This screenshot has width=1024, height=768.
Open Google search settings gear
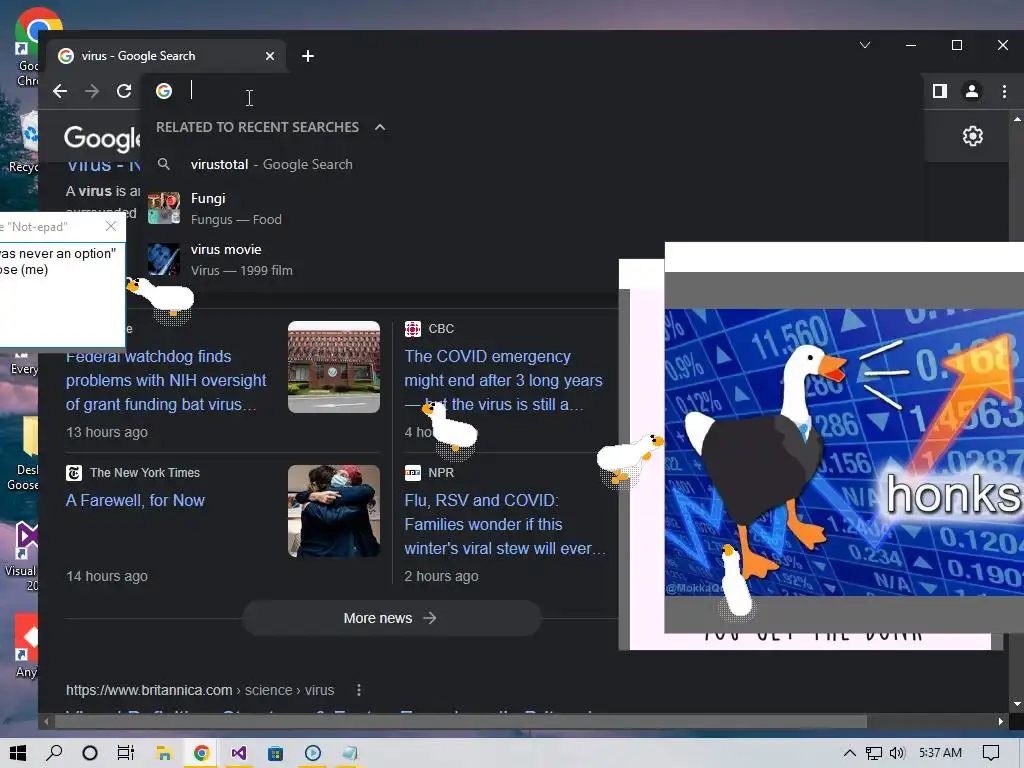pos(972,136)
